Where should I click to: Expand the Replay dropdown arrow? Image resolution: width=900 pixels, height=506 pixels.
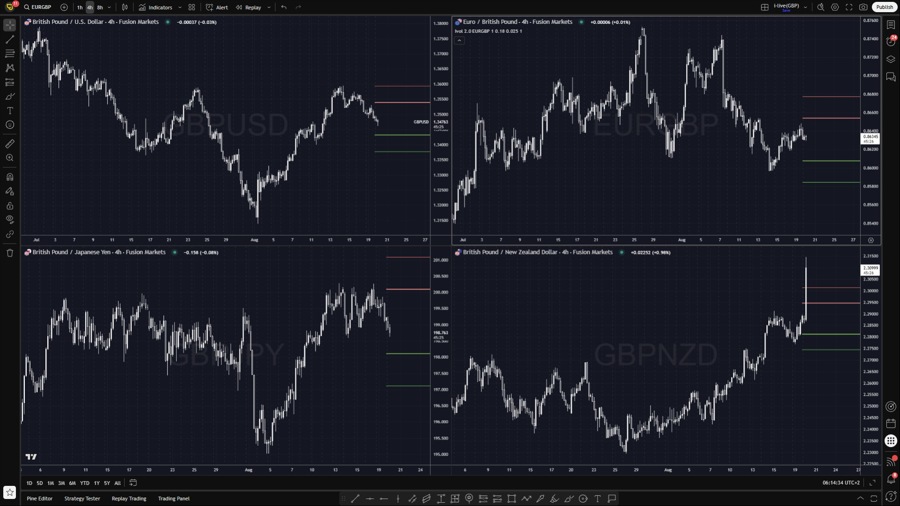tap(269, 7)
